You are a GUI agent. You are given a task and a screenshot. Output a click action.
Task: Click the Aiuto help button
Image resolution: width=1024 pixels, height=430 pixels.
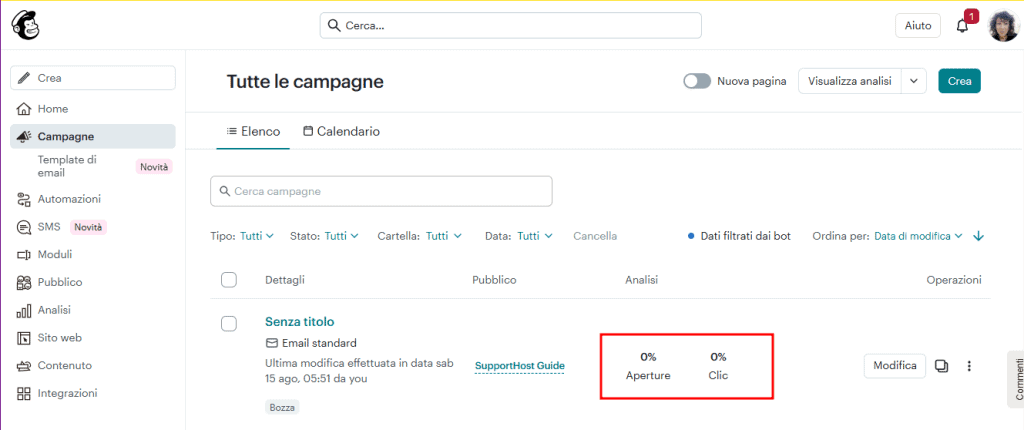tap(918, 25)
